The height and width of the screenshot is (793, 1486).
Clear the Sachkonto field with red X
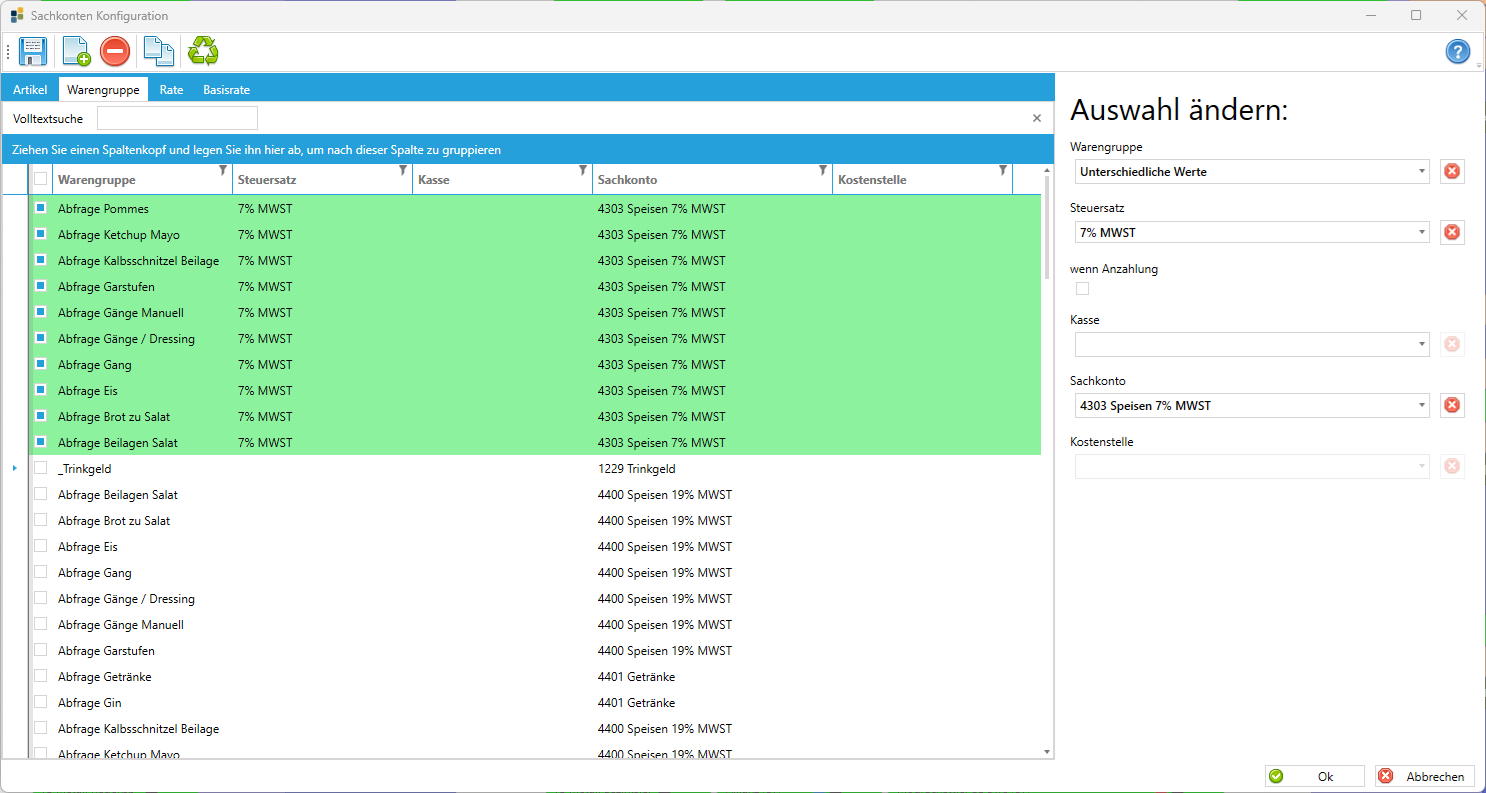[x=1452, y=405]
